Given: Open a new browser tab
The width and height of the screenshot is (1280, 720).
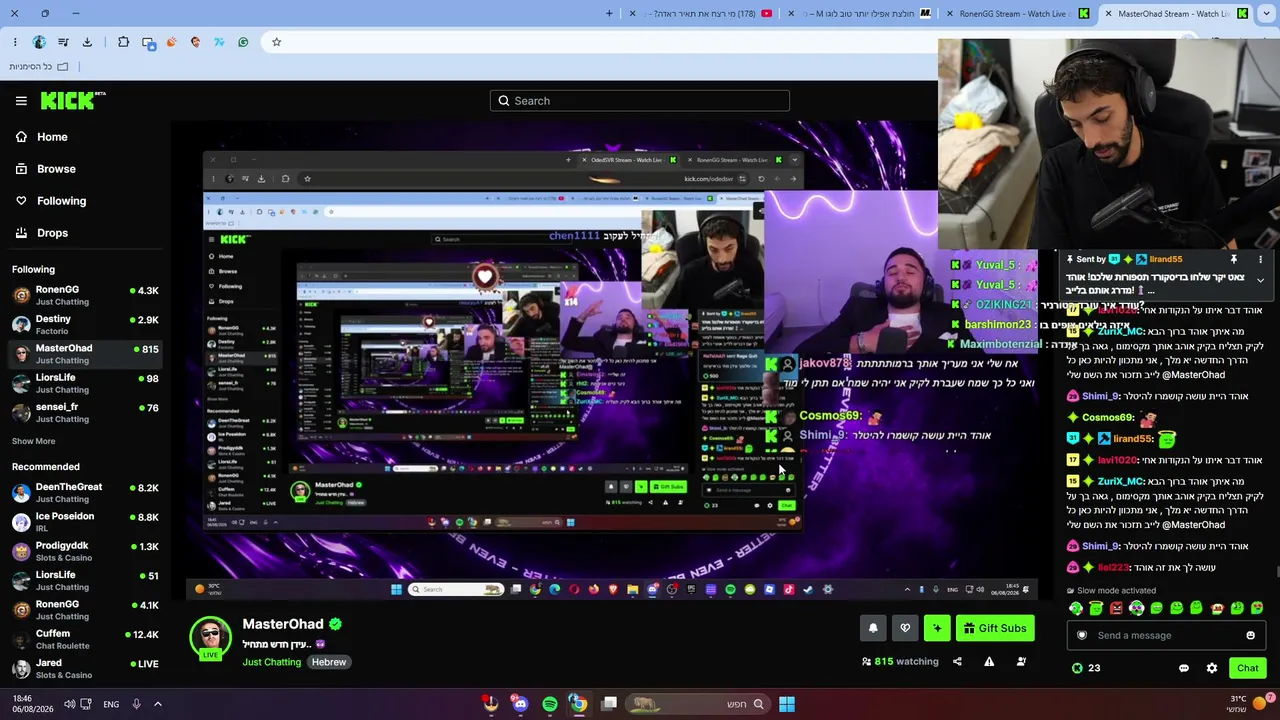Looking at the screenshot, I should [x=609, y=14].
